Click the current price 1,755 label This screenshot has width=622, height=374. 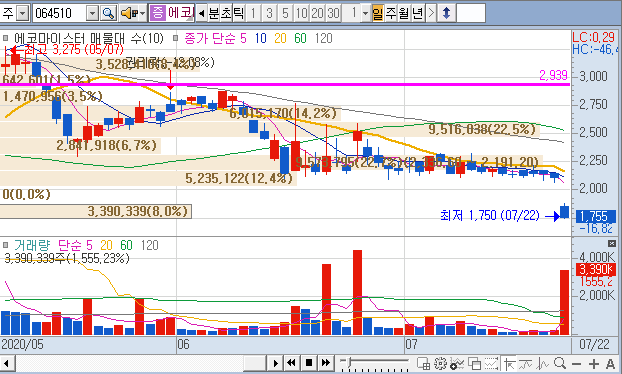pyautogui.click(x=595, y=217)
